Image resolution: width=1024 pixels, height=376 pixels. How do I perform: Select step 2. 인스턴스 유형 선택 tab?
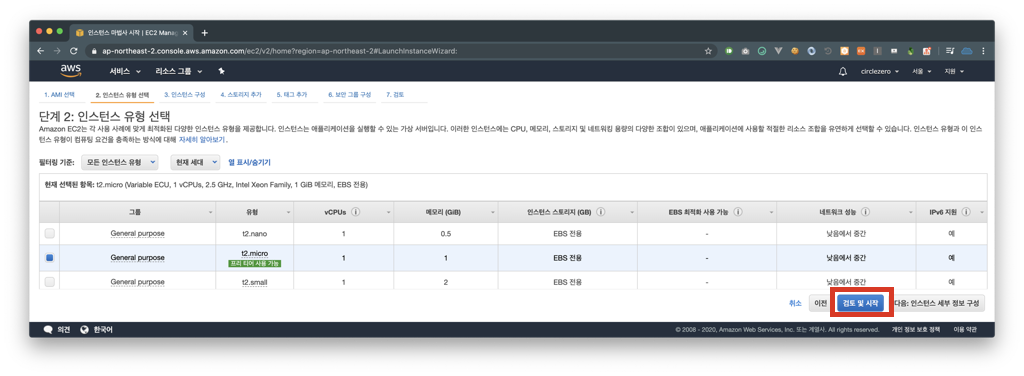click(121, 95)
